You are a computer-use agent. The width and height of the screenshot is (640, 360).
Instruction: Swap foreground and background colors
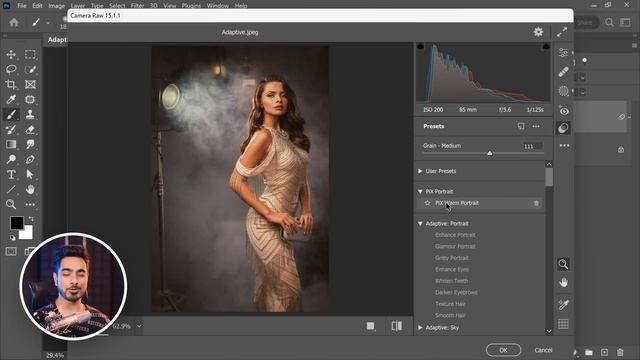[x=31, y=219]
